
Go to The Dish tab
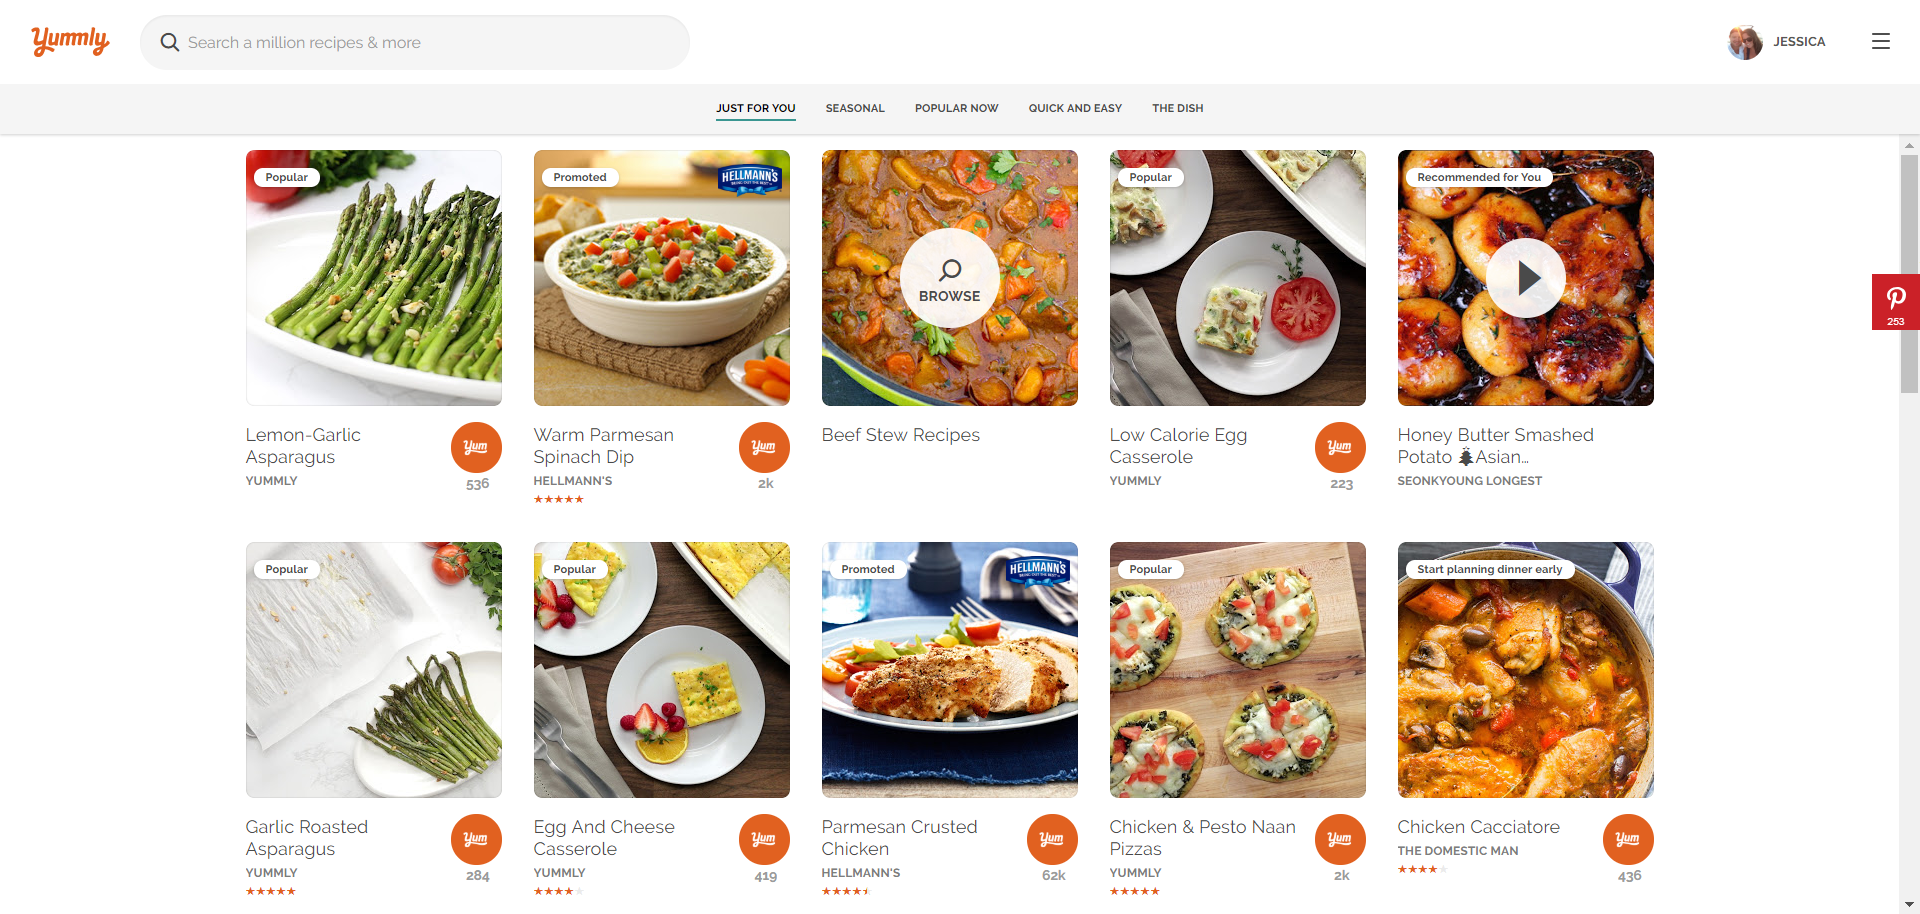pos(1177,108)
